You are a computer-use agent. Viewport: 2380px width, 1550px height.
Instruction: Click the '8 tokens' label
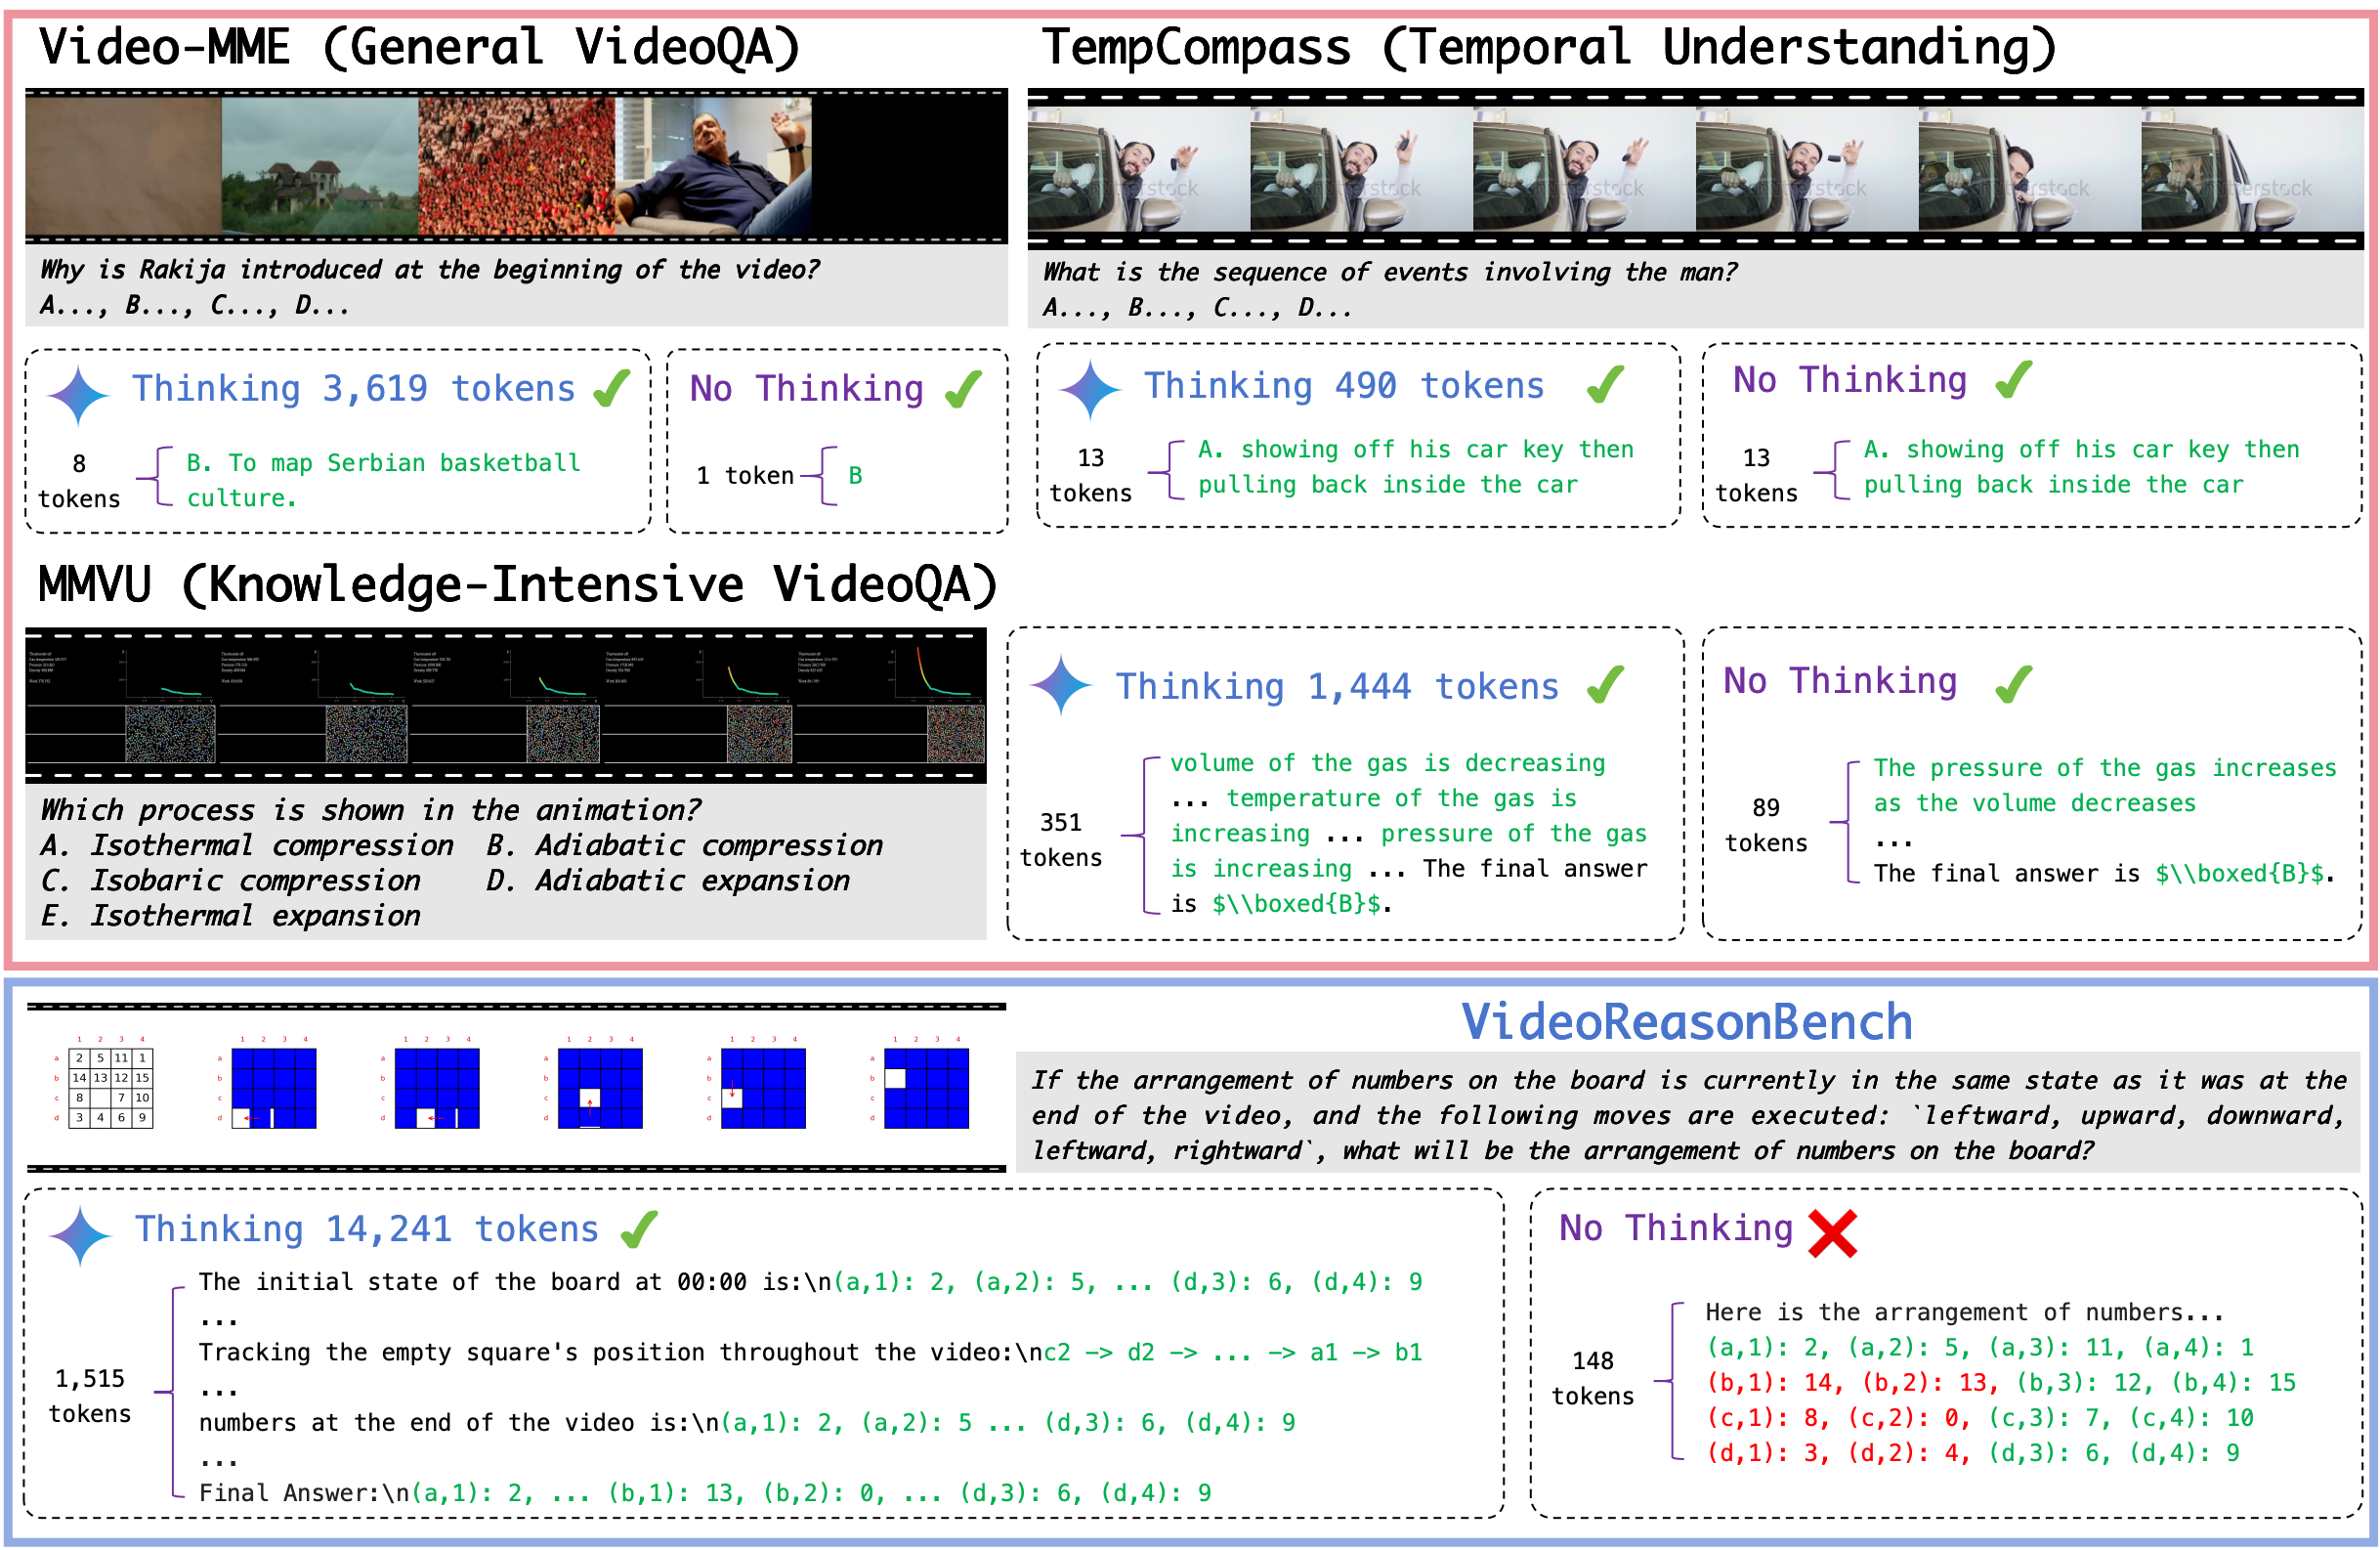point(79,481)
